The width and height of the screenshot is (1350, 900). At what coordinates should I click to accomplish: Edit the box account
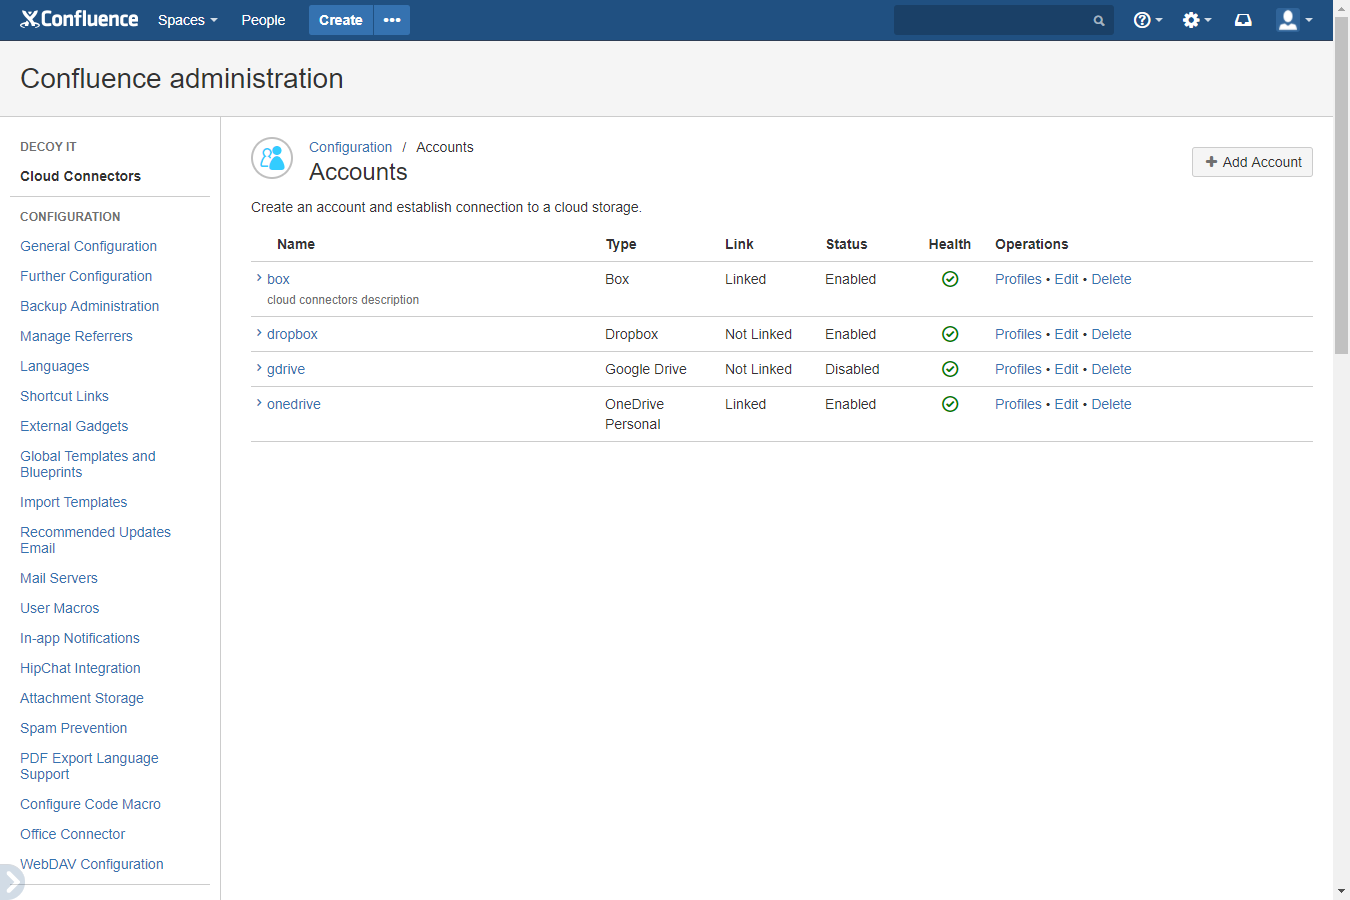pyautogui.click(x=1066, y=279)
